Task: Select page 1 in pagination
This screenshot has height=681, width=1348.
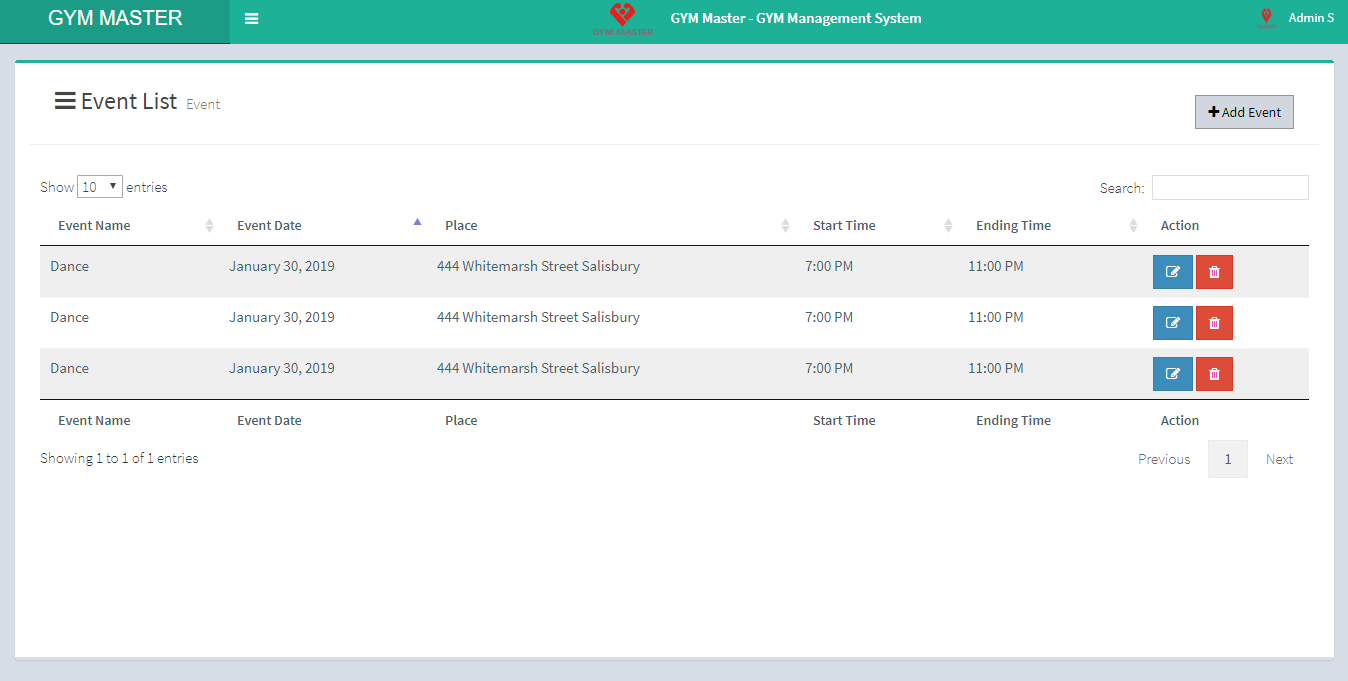Action: 1227,460
